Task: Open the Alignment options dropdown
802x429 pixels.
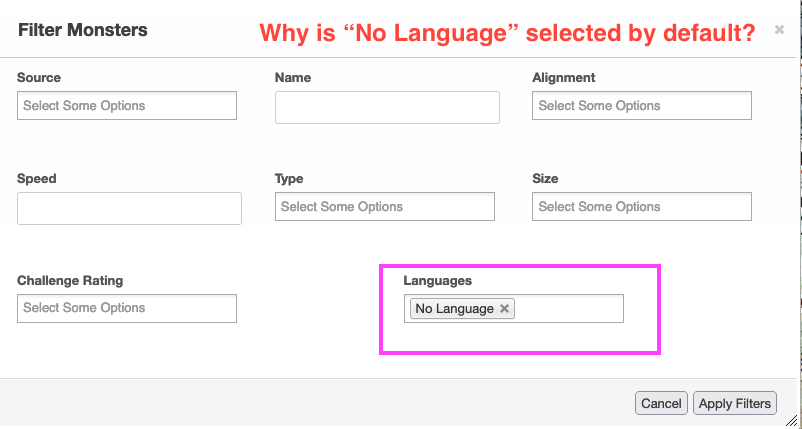Action: [x=642, y=105]
